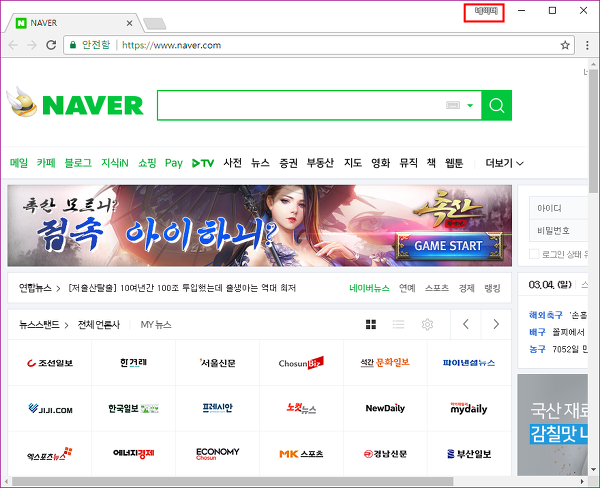Open the 조선일보 newspaper logo
The image size is (600, 488).
coord(50,363)
